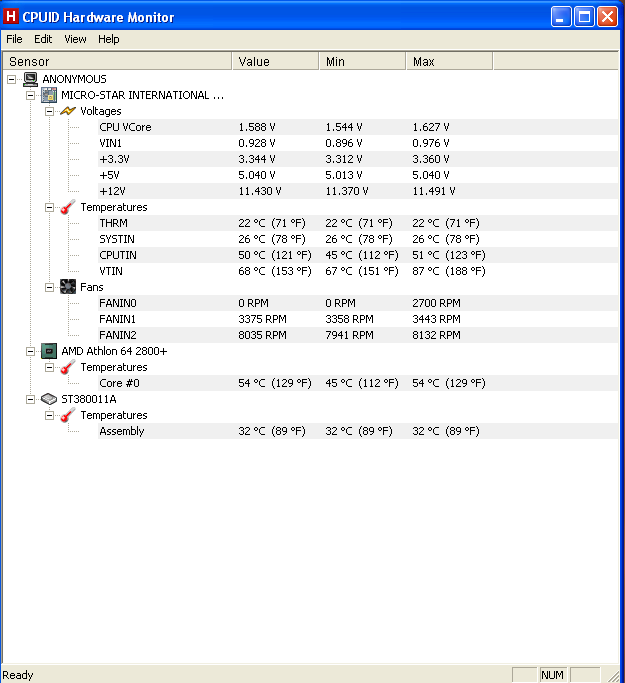625x683 pixels.
Task: Click the CPUID Hardware Monitor title bar logo
Action: 10,17
